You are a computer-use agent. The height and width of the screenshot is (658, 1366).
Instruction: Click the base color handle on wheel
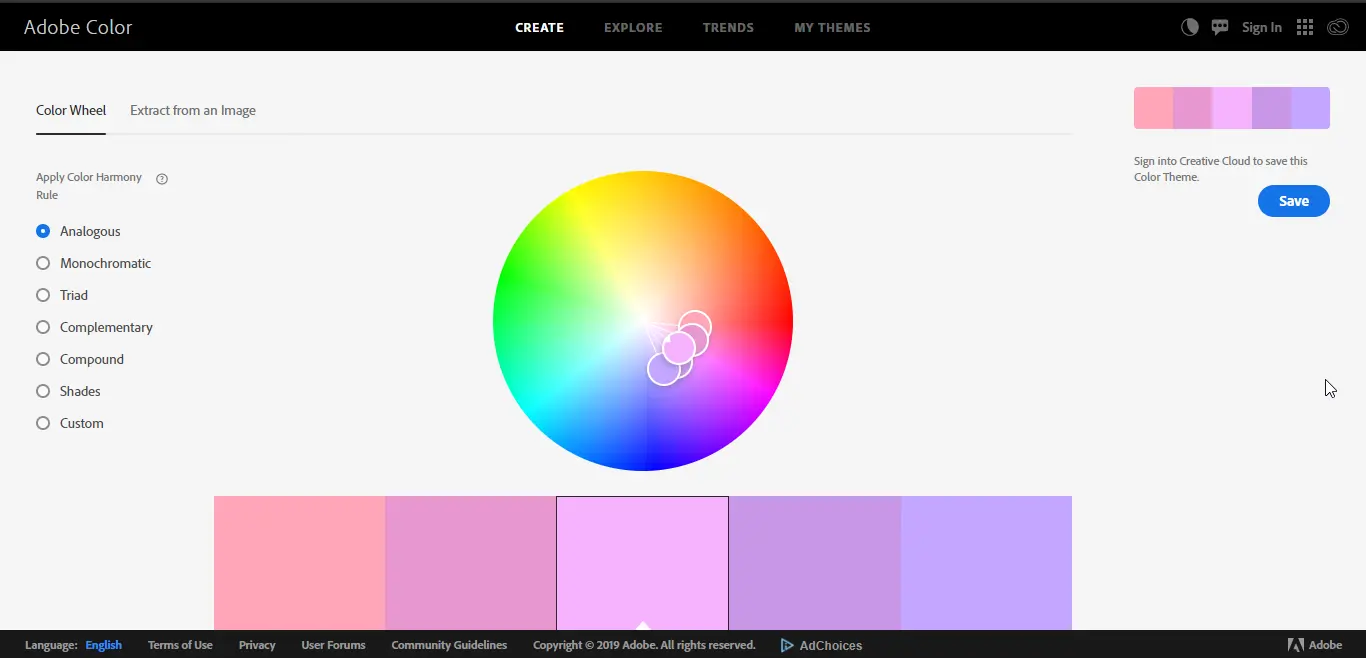point(678,348)
